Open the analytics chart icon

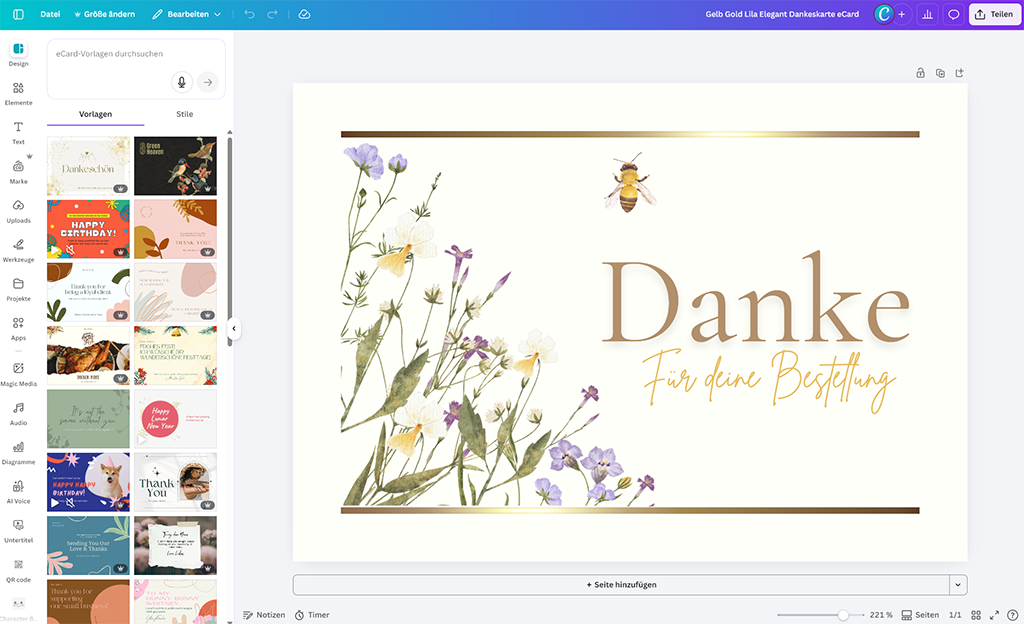click(927, 14)
